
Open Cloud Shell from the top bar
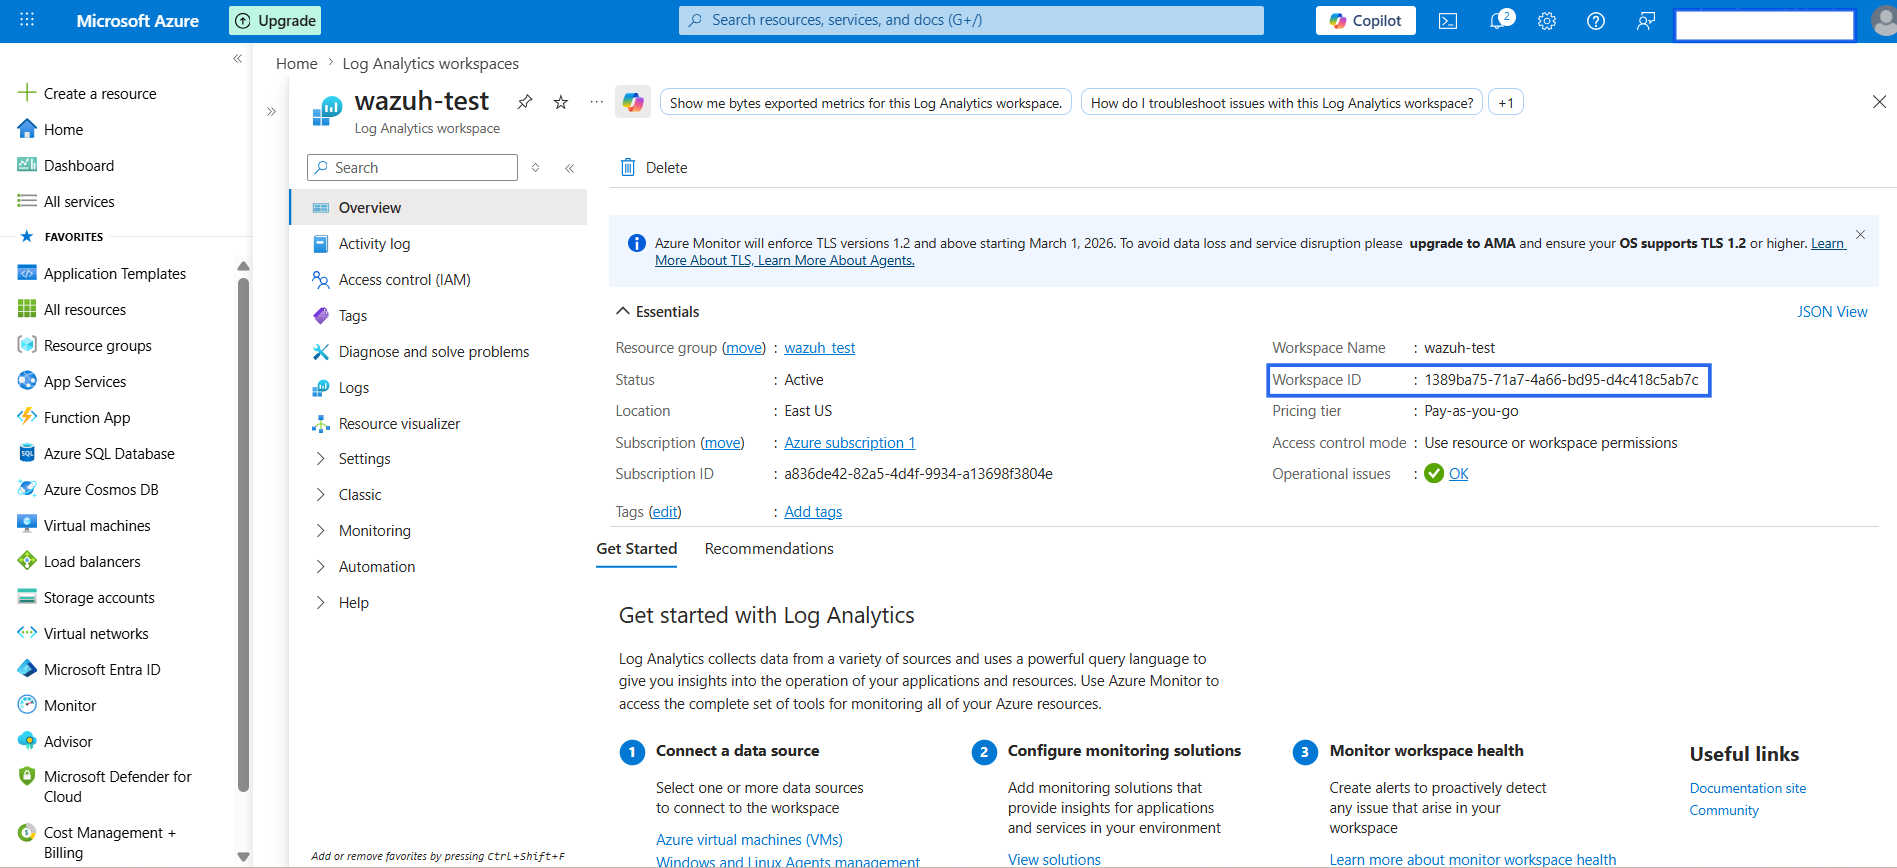click(1447, 21)
